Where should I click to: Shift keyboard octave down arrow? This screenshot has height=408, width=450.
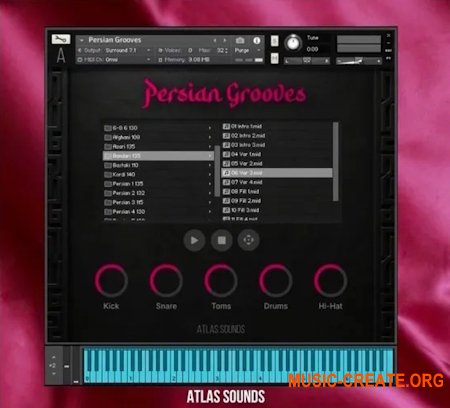coord(54,374)
